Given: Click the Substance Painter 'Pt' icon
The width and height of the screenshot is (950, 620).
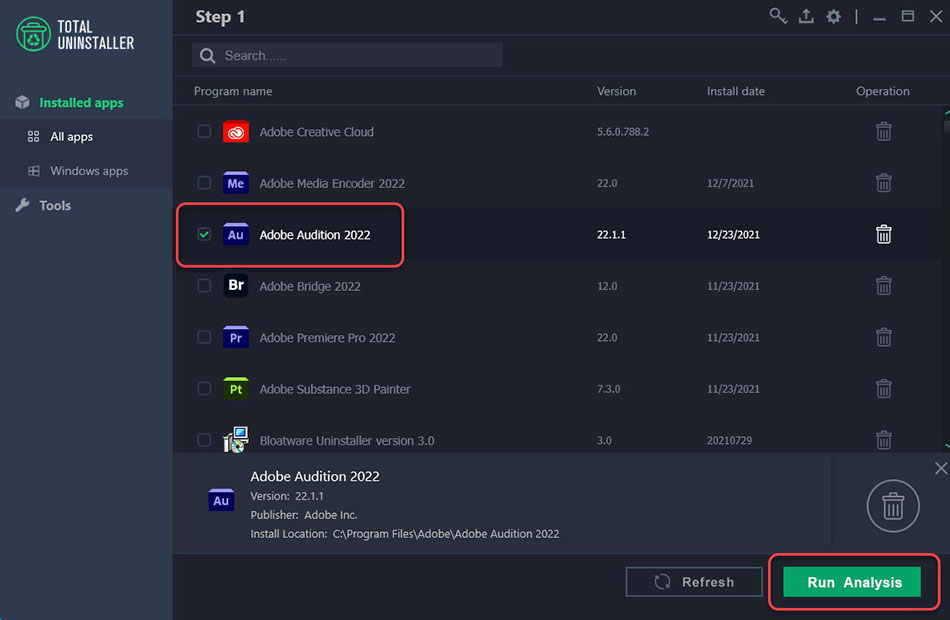Looking at the screenshot, I should tap(236, 388).
